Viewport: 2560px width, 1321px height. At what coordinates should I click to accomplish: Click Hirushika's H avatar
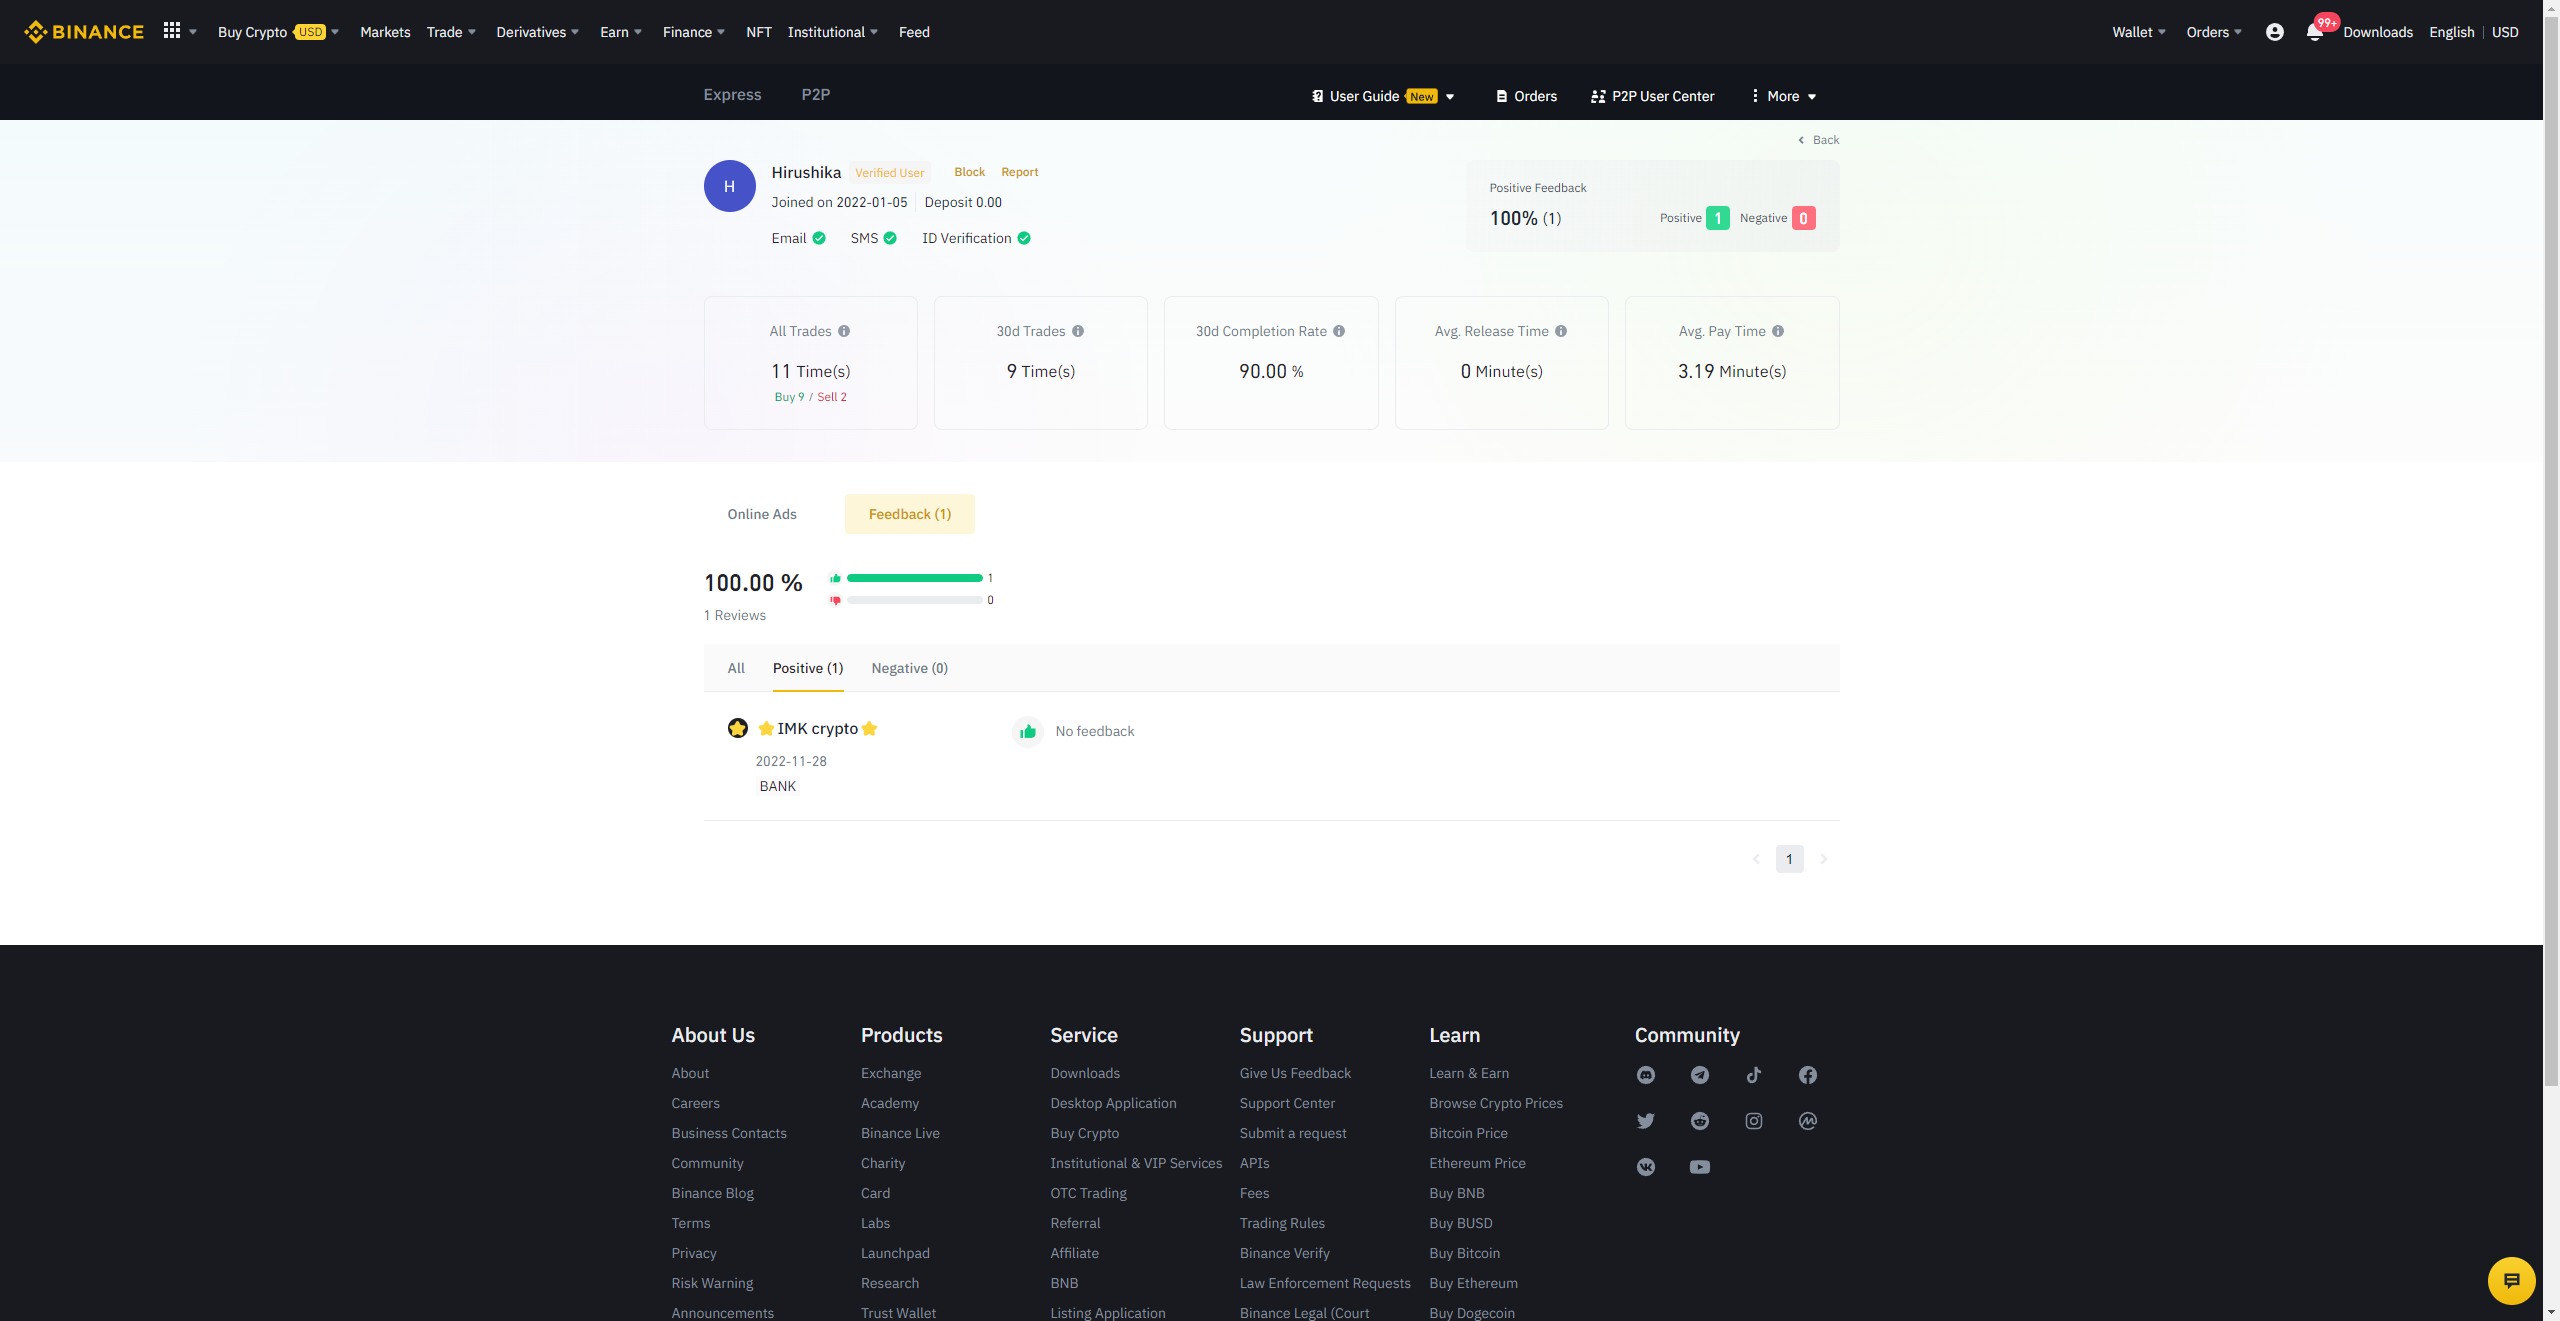click(x=730, y=186)
